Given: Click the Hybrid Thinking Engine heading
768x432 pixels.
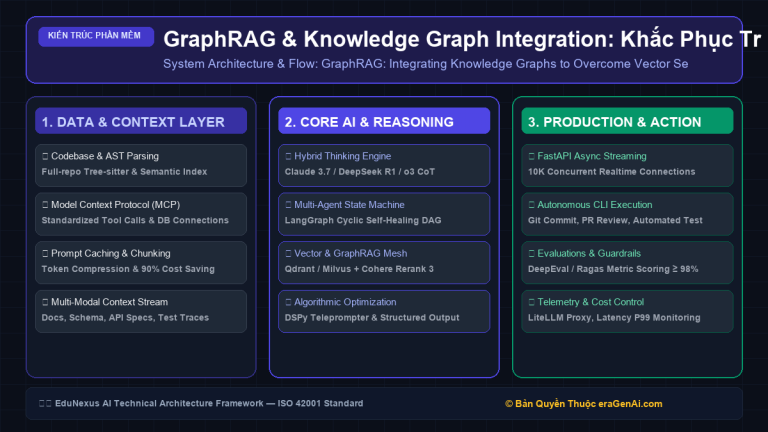Looking at the screenshot, I should pos(342,156).
